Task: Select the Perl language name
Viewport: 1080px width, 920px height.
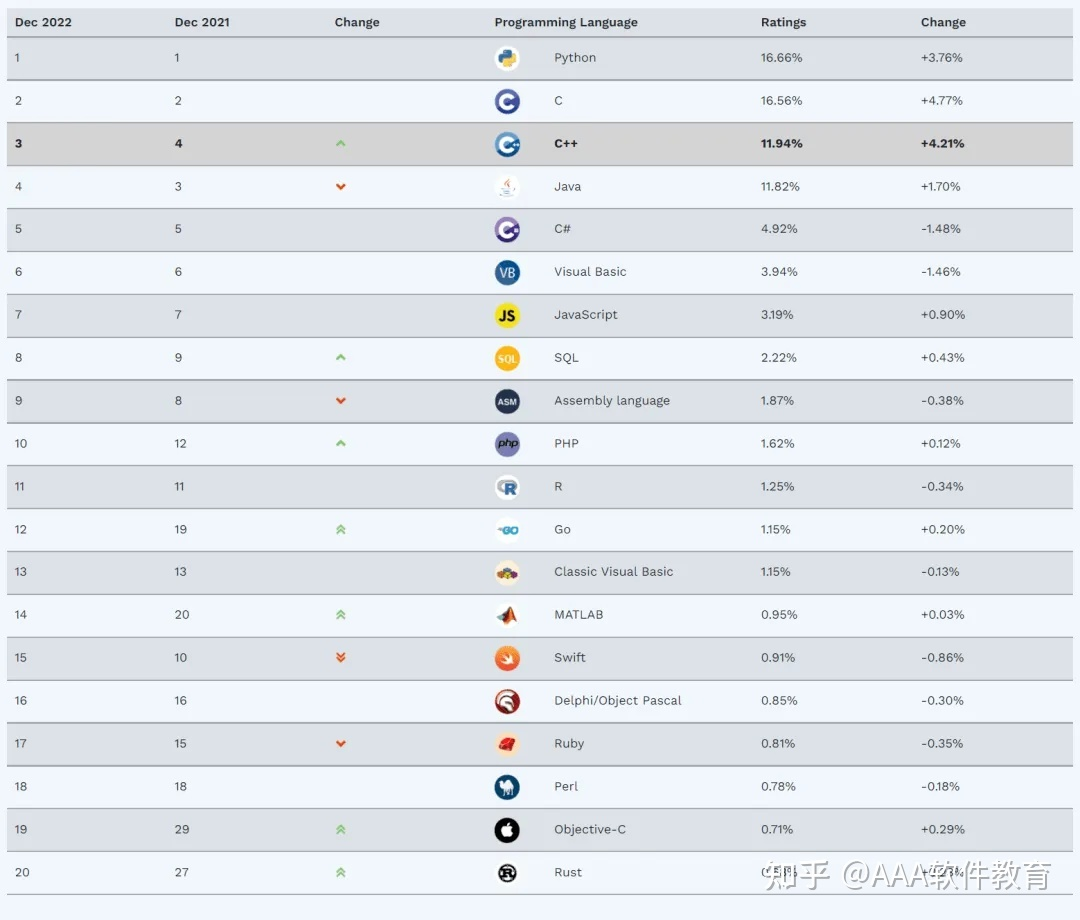Action: coord(566,787)
